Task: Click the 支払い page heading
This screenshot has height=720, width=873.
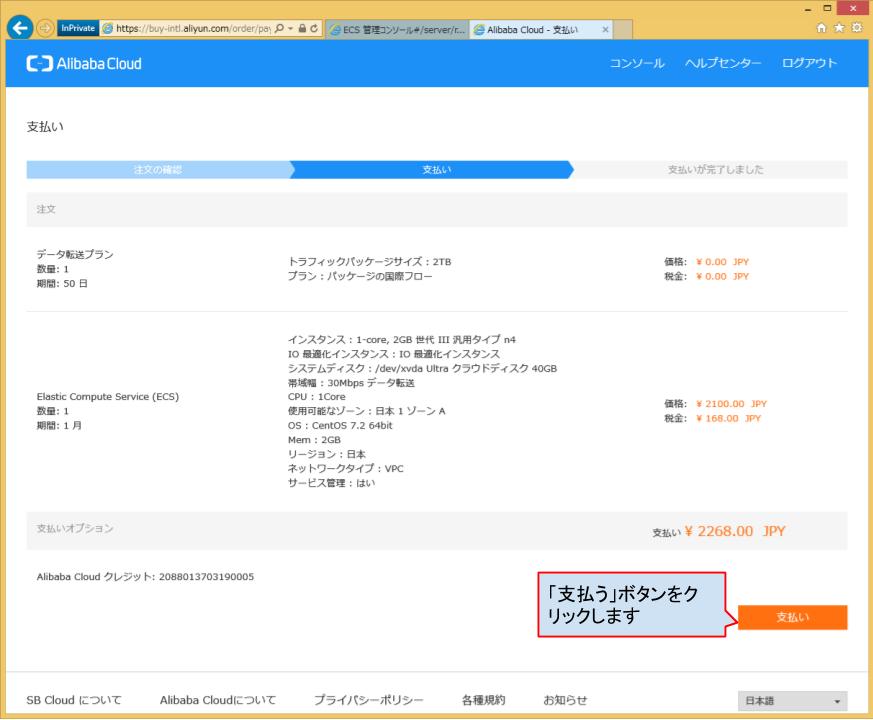Action: coord(45,127)
